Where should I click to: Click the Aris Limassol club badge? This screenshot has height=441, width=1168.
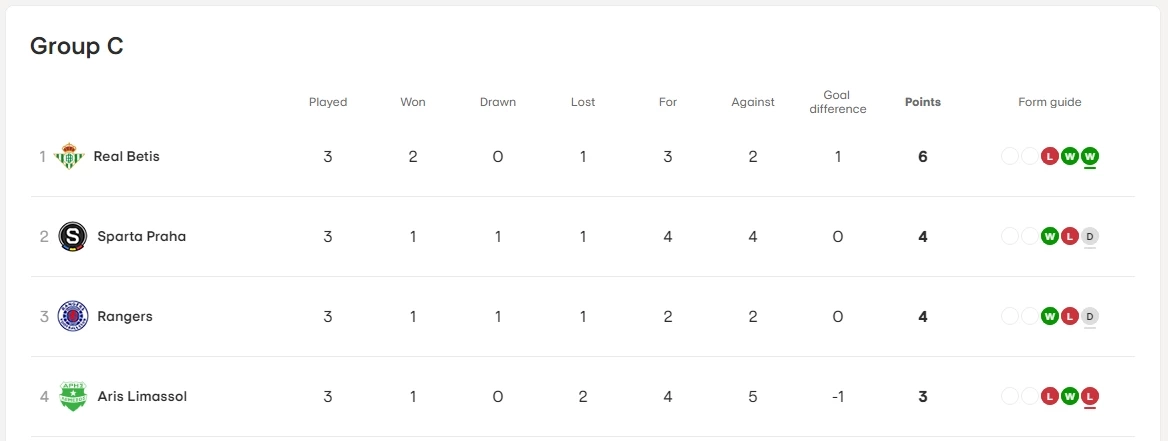[72, 396]
